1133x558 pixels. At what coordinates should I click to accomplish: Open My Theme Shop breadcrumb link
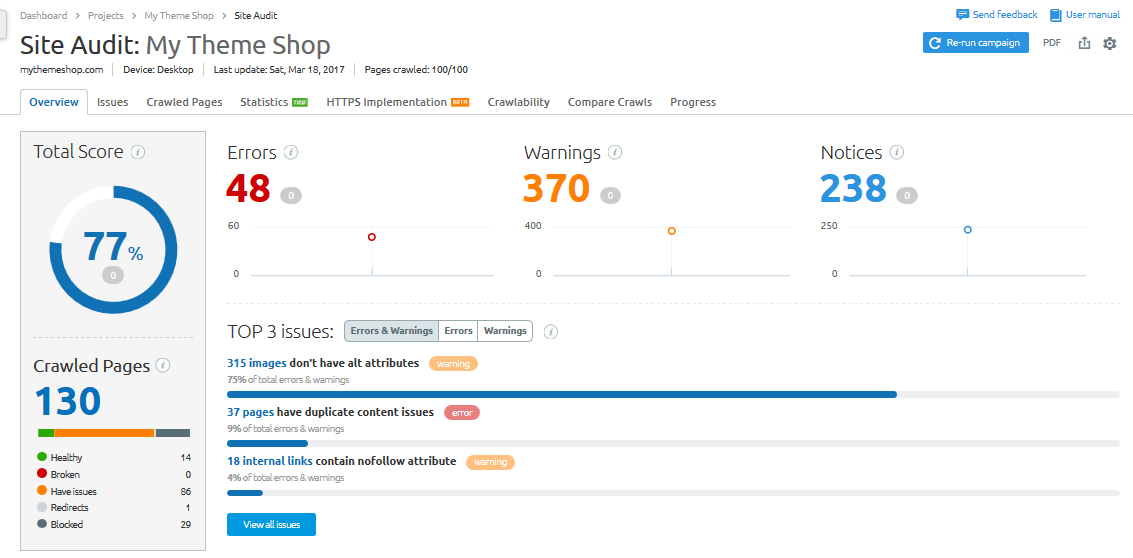(x=178, y=15)
